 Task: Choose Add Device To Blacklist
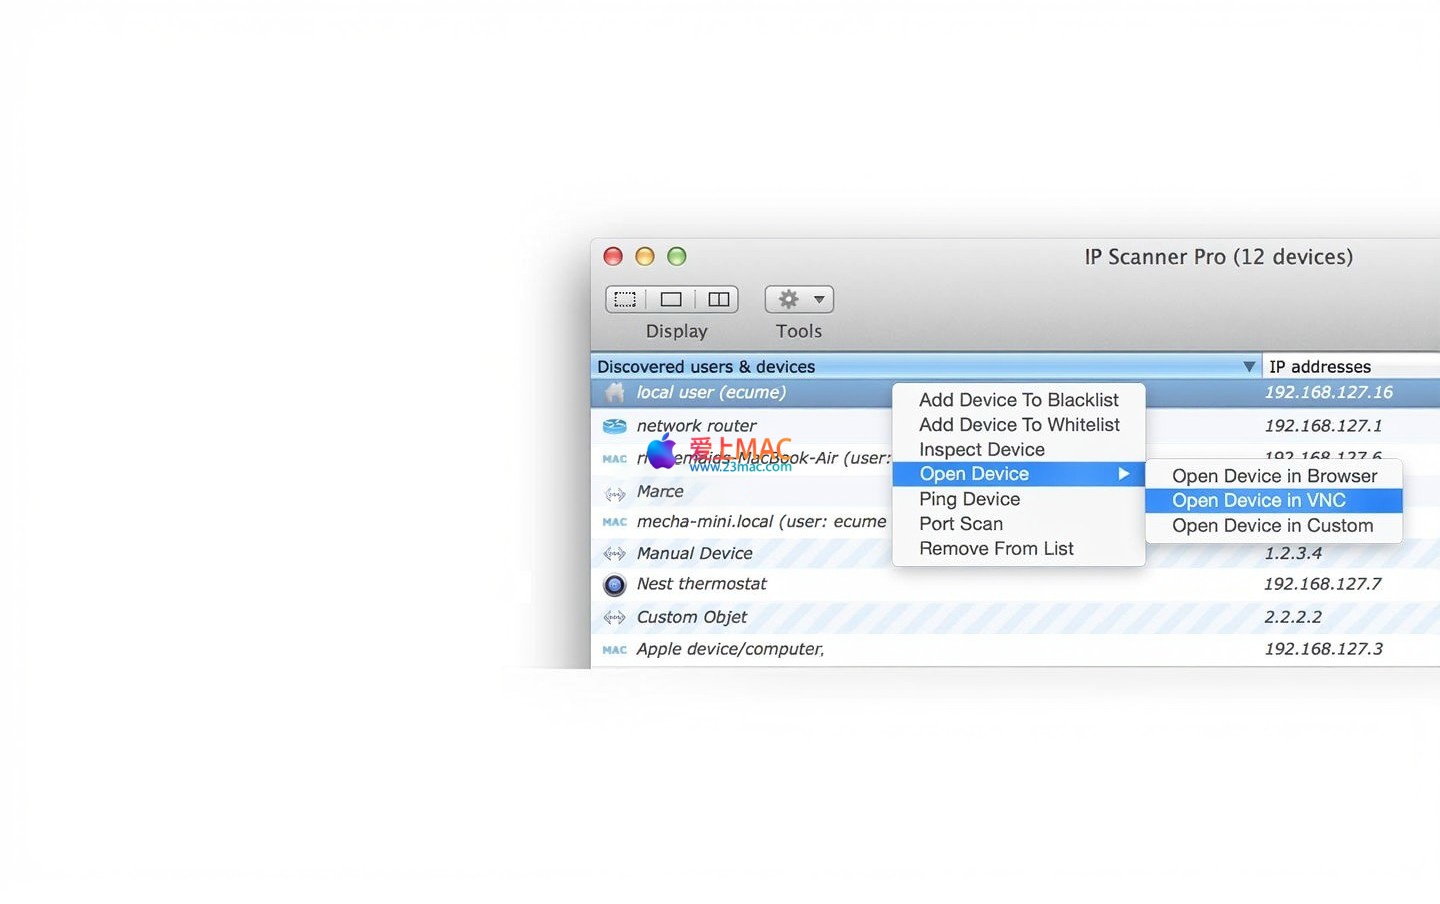pos(1018,400)
